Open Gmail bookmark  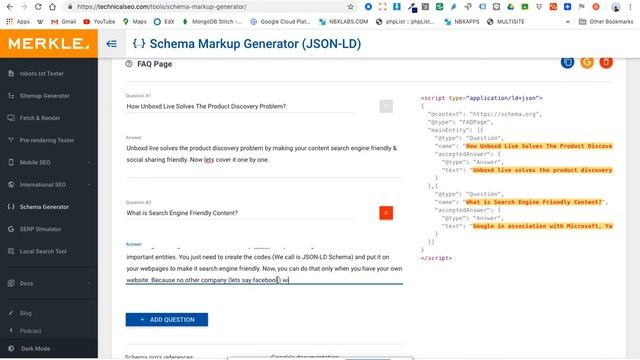point(64,22)
